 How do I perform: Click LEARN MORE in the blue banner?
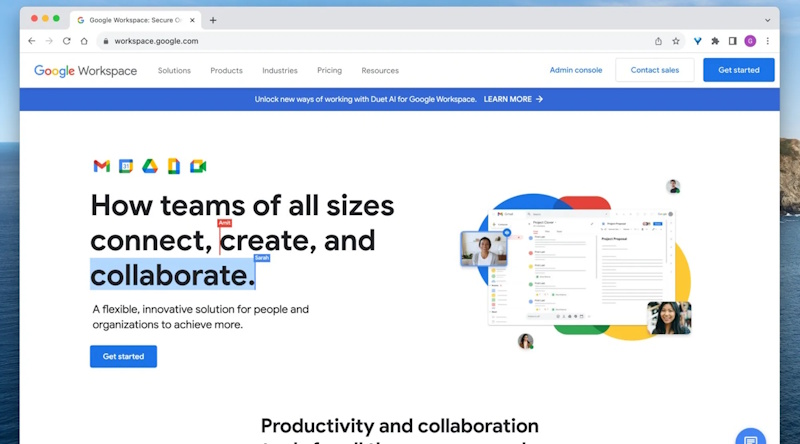click(508, 99)
